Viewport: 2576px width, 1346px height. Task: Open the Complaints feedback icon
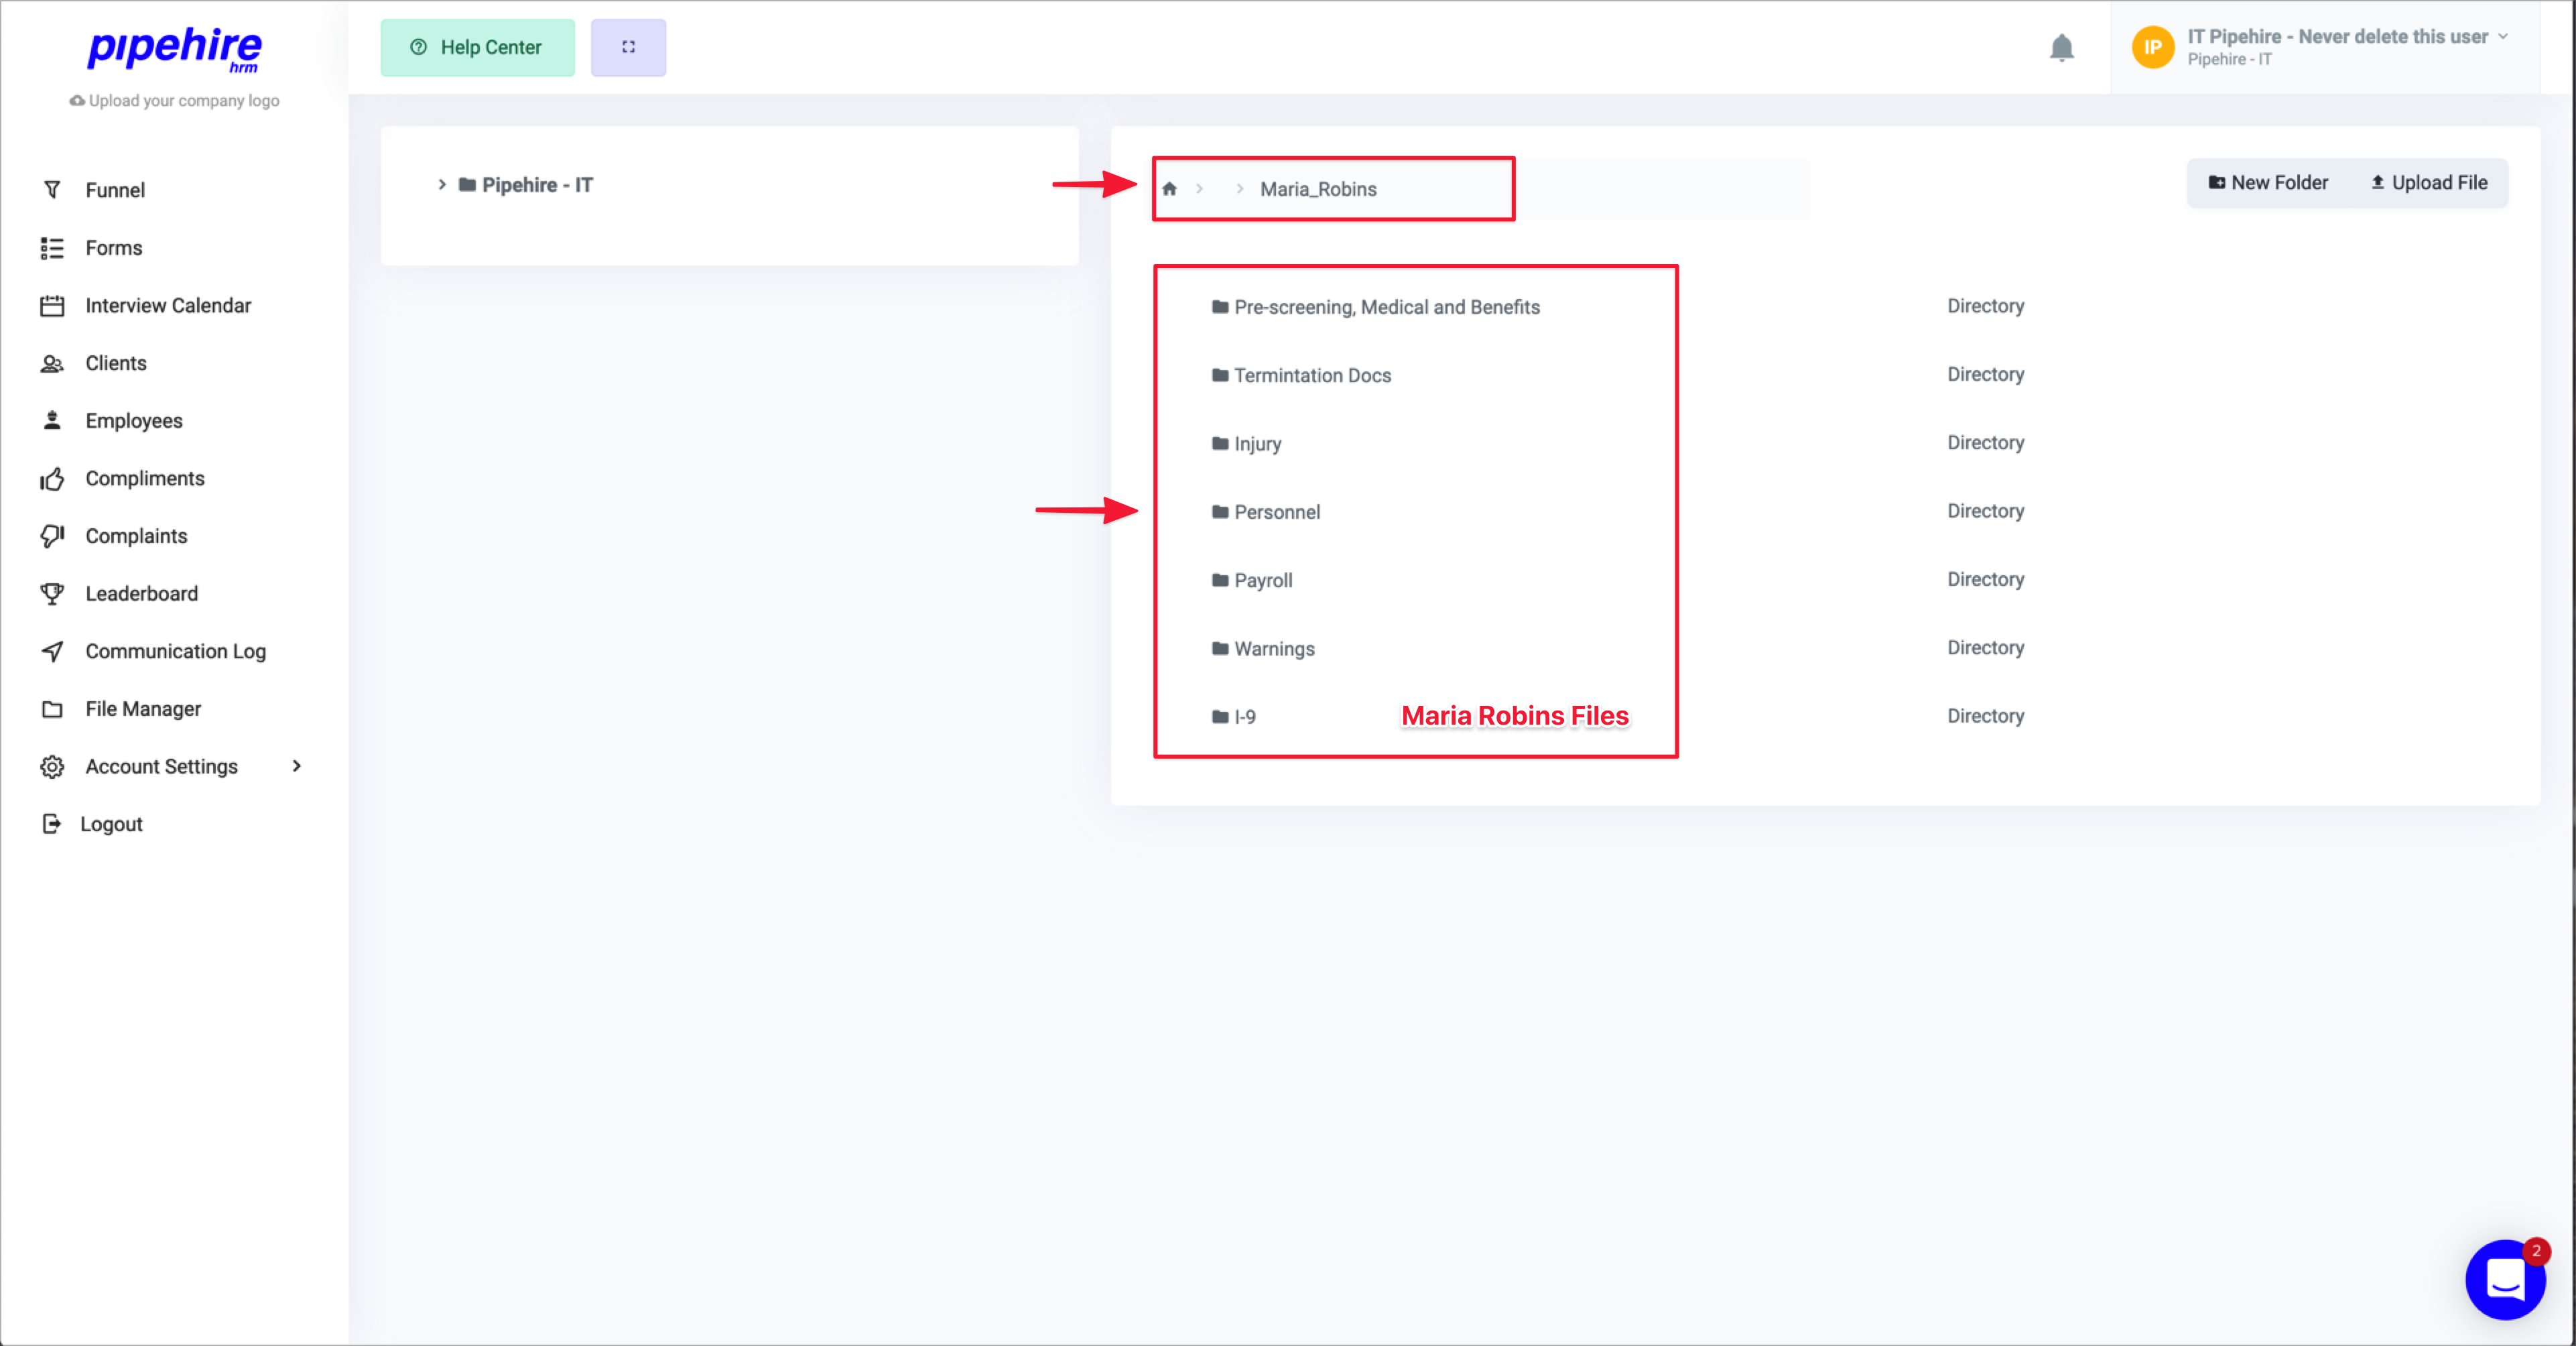(52, 536)
